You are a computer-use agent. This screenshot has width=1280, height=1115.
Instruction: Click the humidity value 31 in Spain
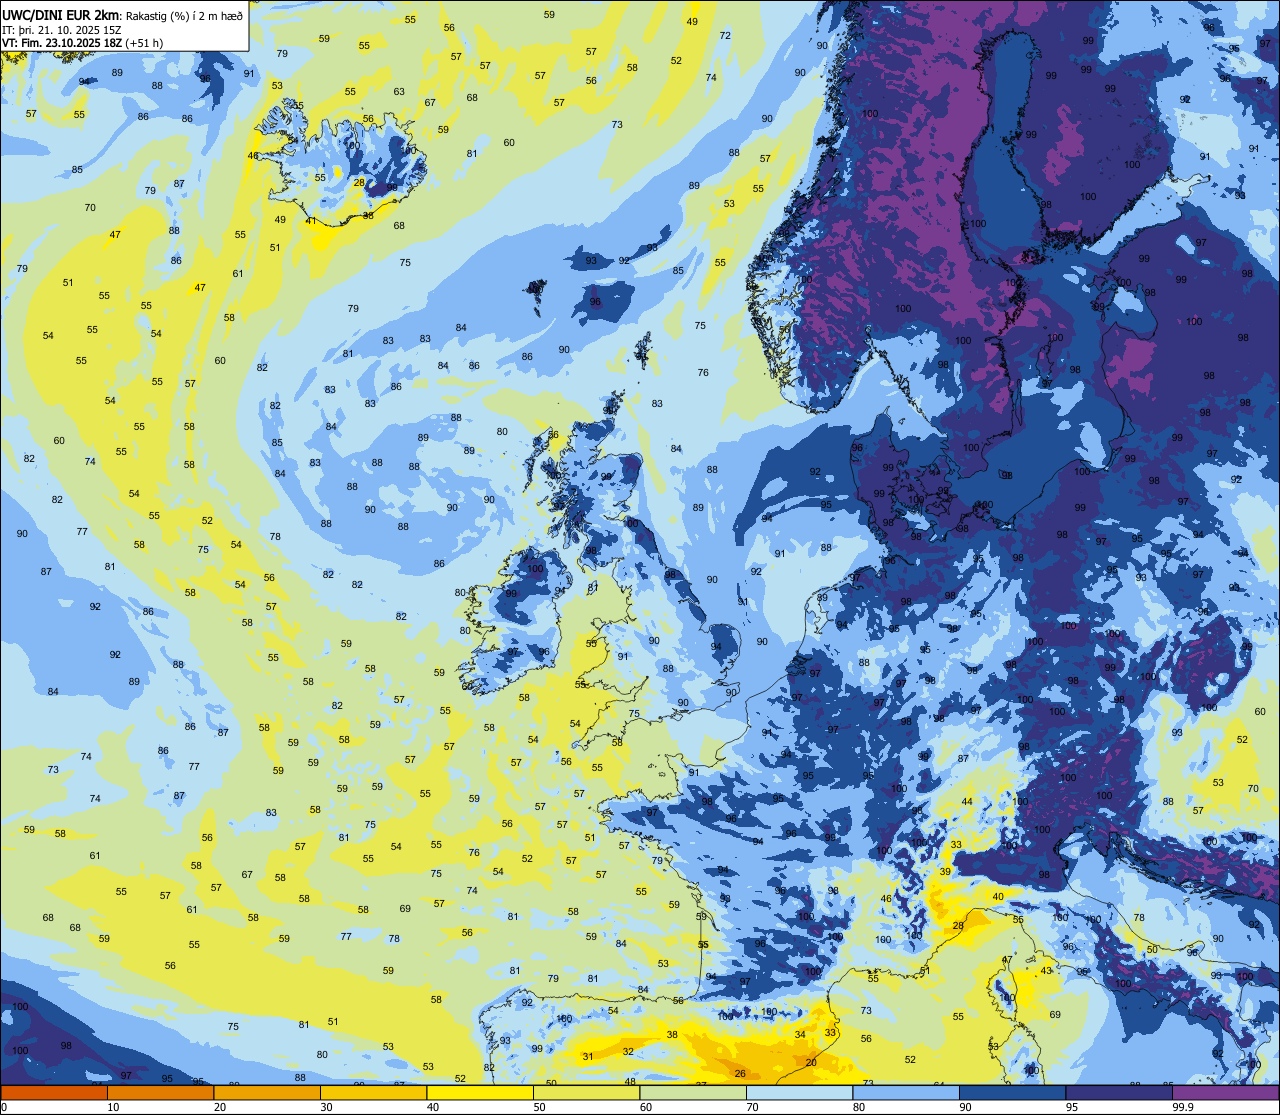click(x=588, y=1057)
